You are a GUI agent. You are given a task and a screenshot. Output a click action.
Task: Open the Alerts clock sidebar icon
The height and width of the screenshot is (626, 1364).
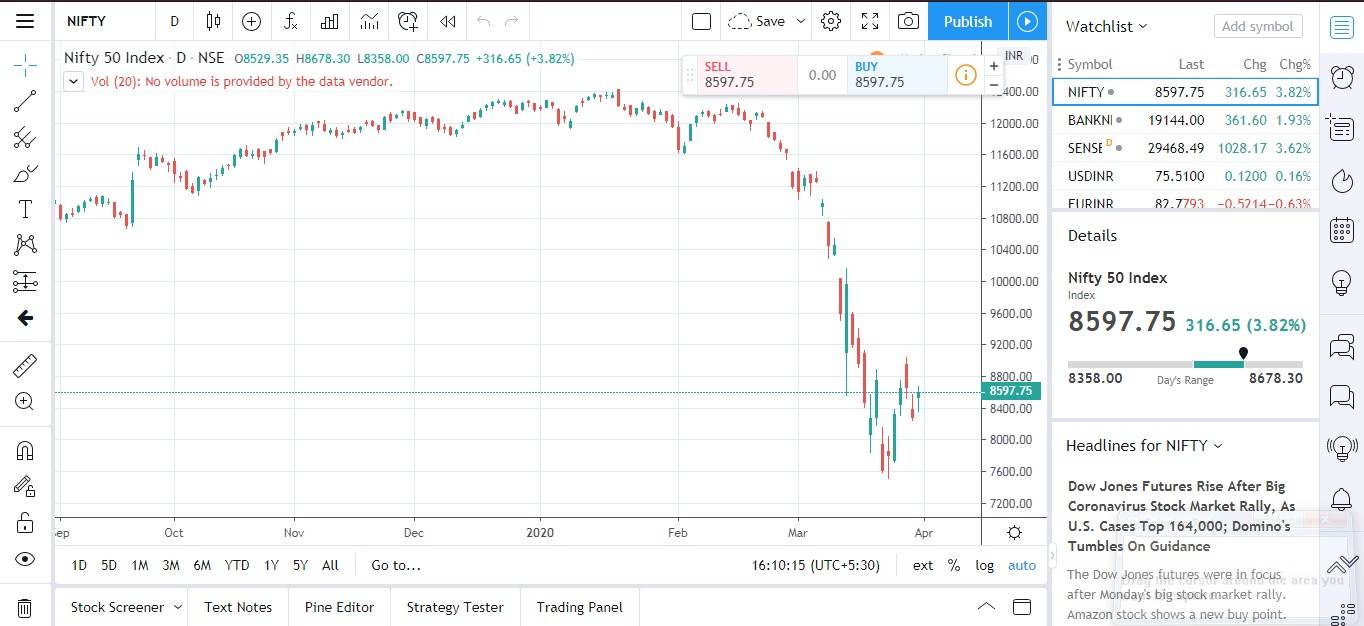(x=1342, y=77)
